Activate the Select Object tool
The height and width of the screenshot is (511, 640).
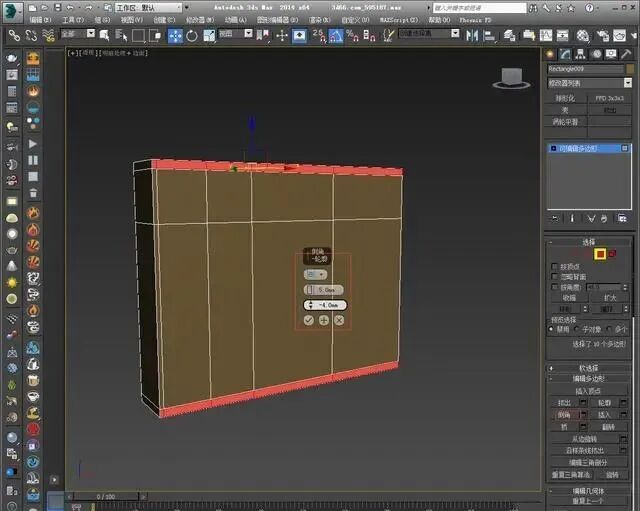click(104, 36)
